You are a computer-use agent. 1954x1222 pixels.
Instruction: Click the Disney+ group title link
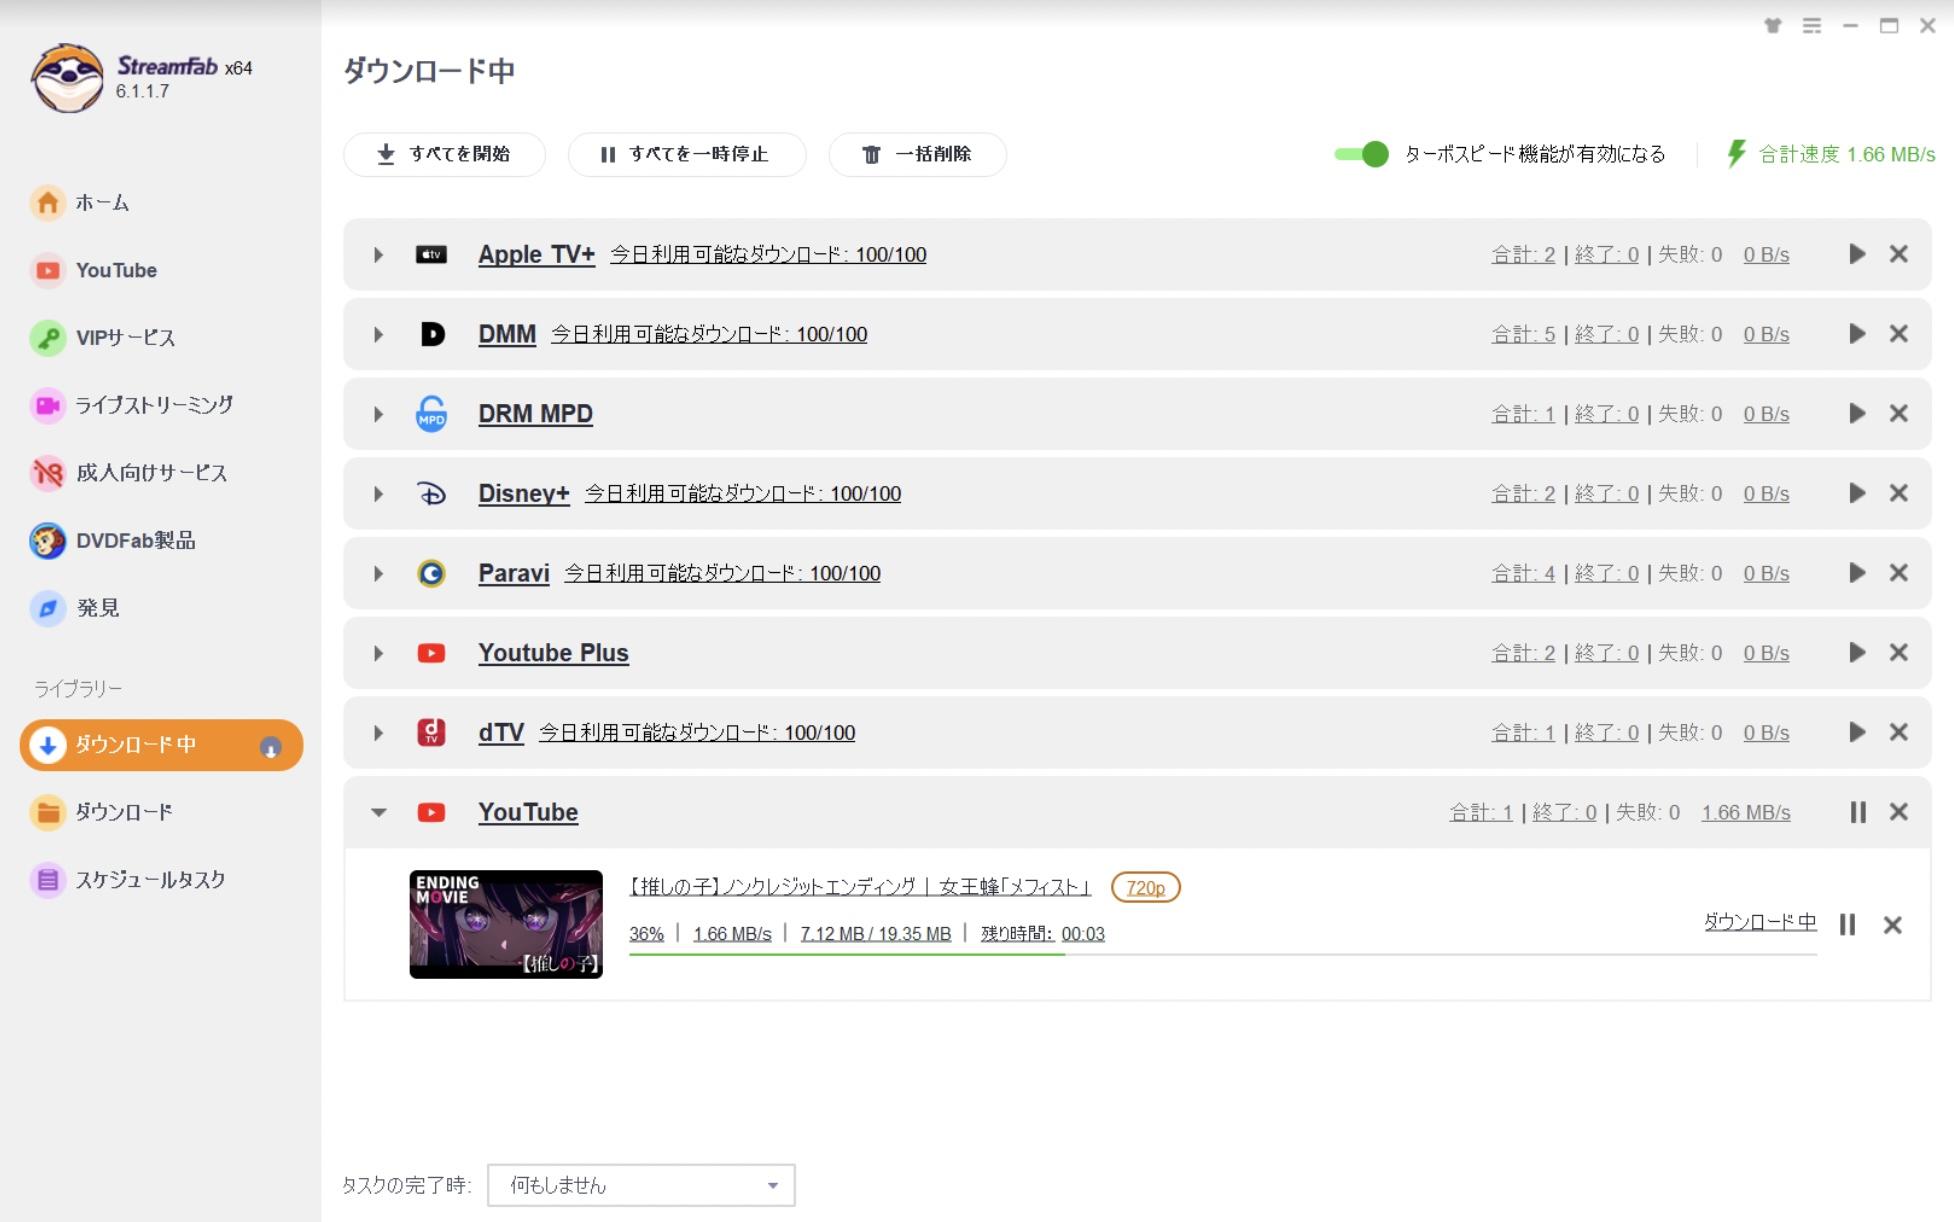[x=523, y=493]
